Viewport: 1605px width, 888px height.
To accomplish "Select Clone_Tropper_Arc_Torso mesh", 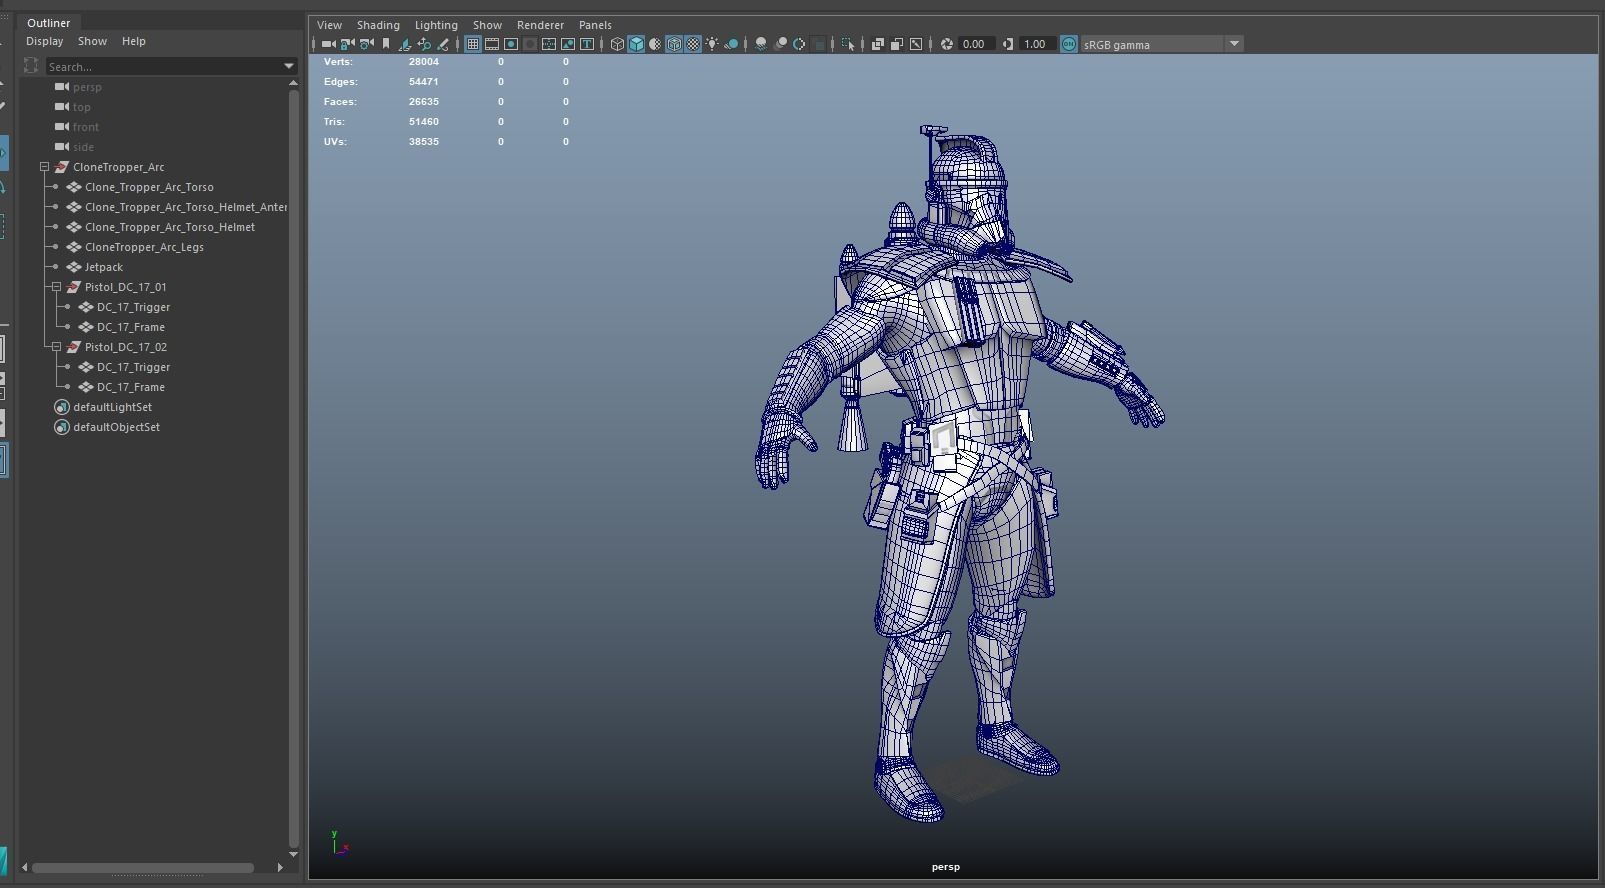I will point(149,187).
